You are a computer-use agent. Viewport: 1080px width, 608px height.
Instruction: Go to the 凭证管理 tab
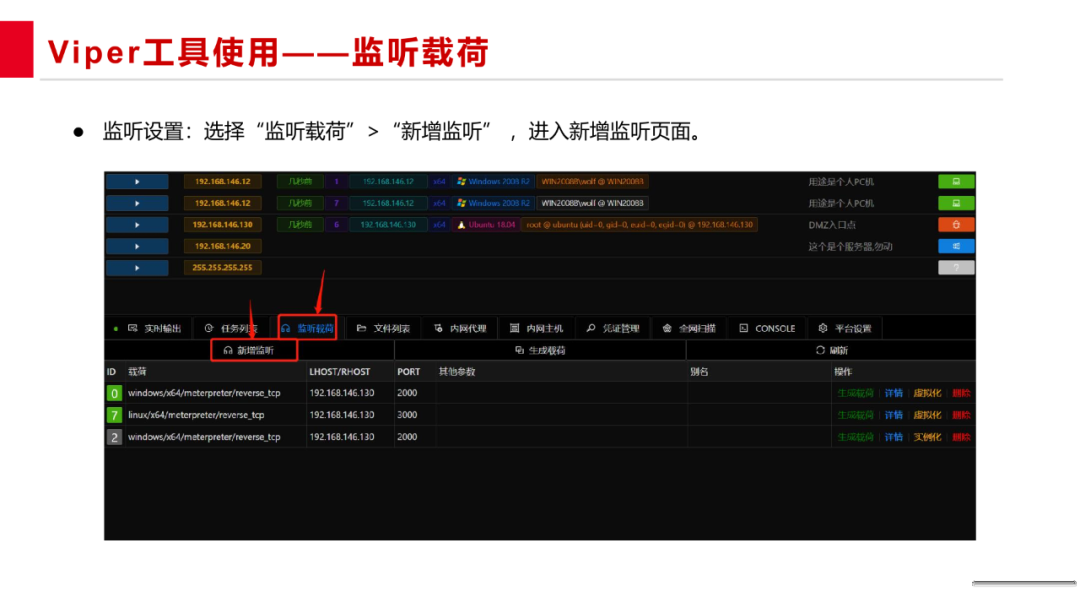coord(613,328)
